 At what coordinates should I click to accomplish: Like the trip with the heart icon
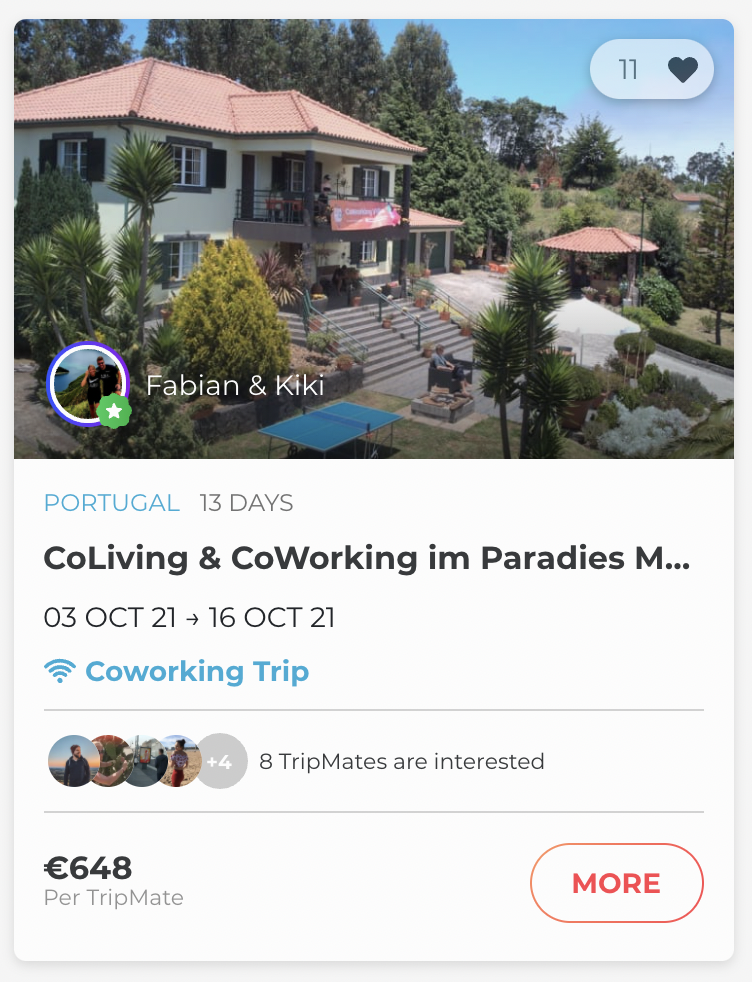click(x=682, y=70)
